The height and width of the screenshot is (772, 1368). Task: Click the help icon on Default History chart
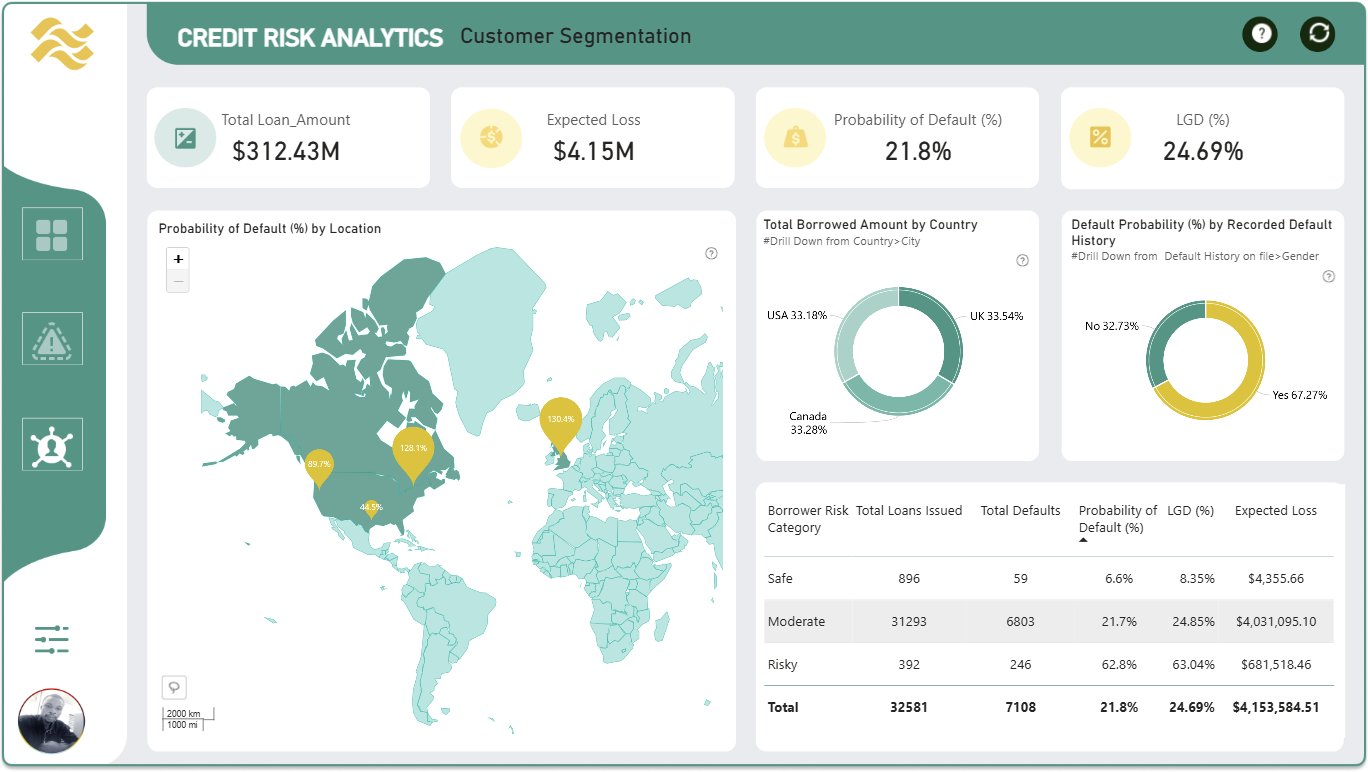point(1328,277)
